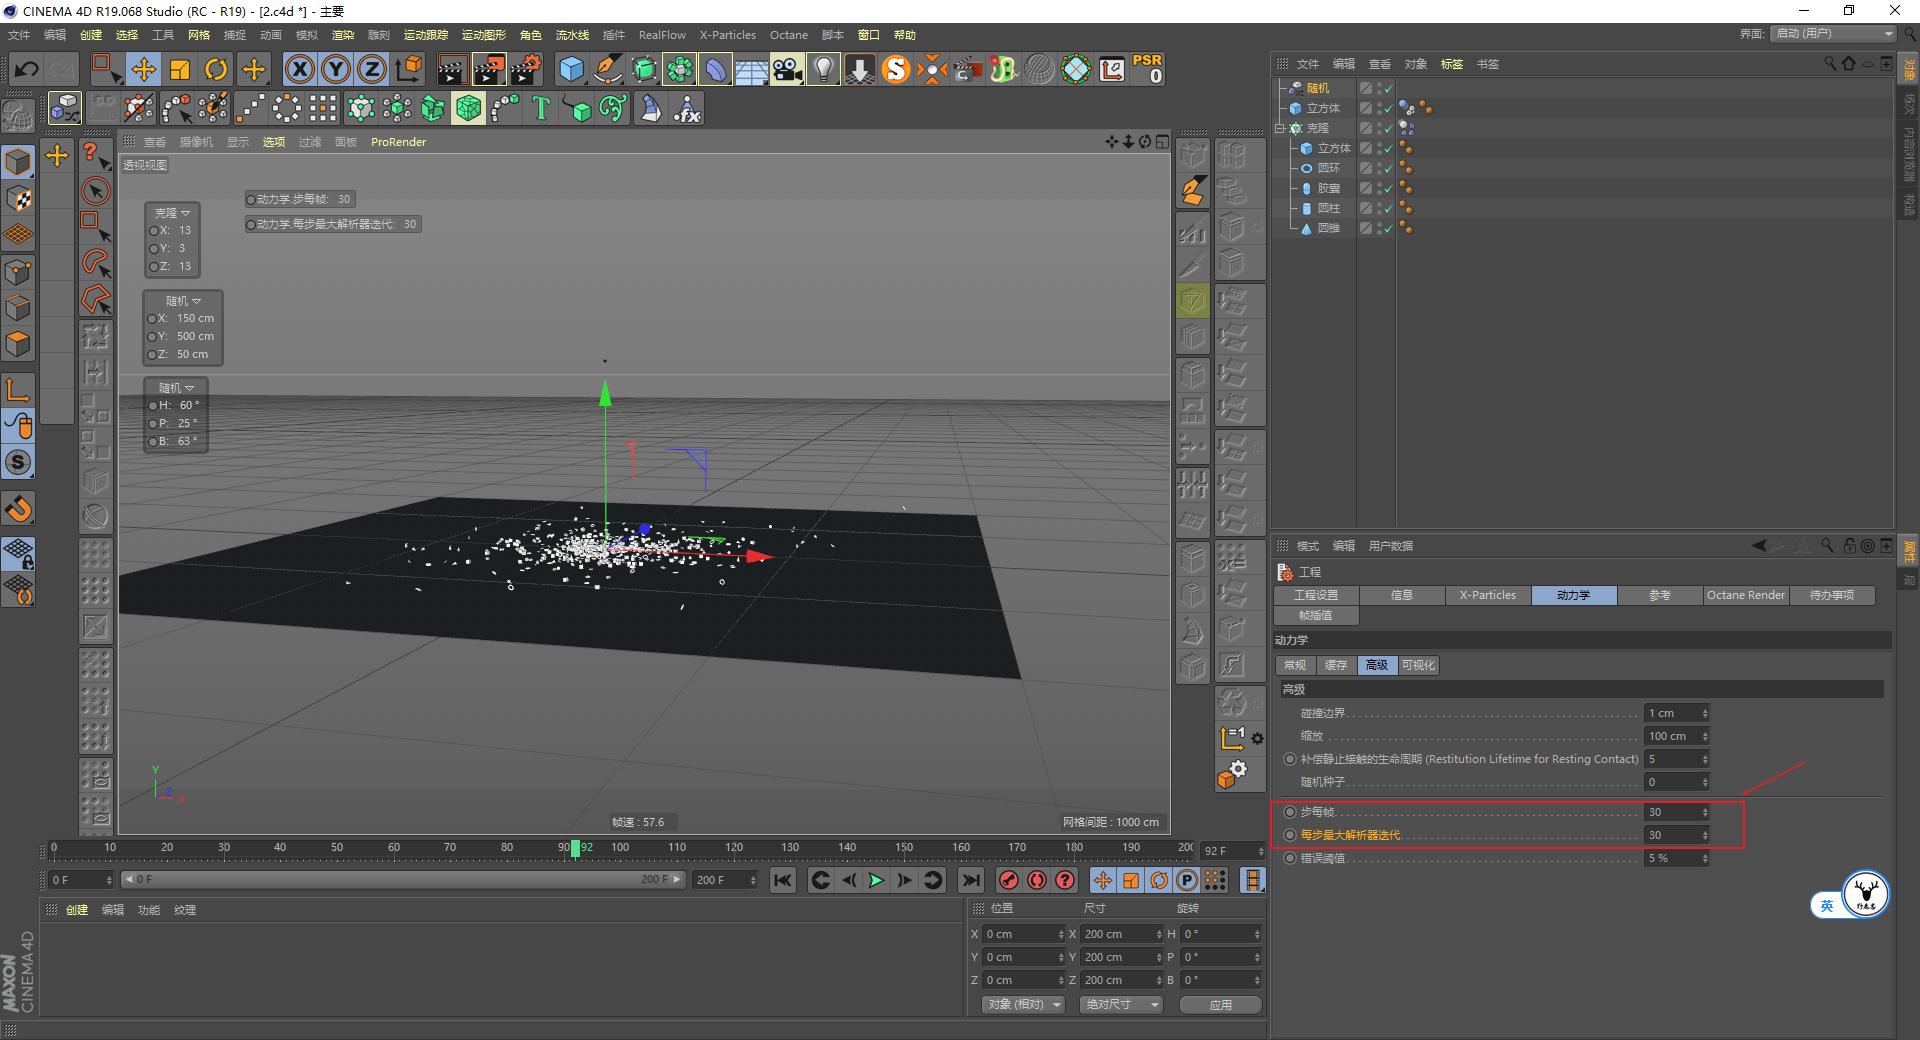Click the render to Picture Viewer icon
Viewport: 1920px width, 1040px height.
488,69
